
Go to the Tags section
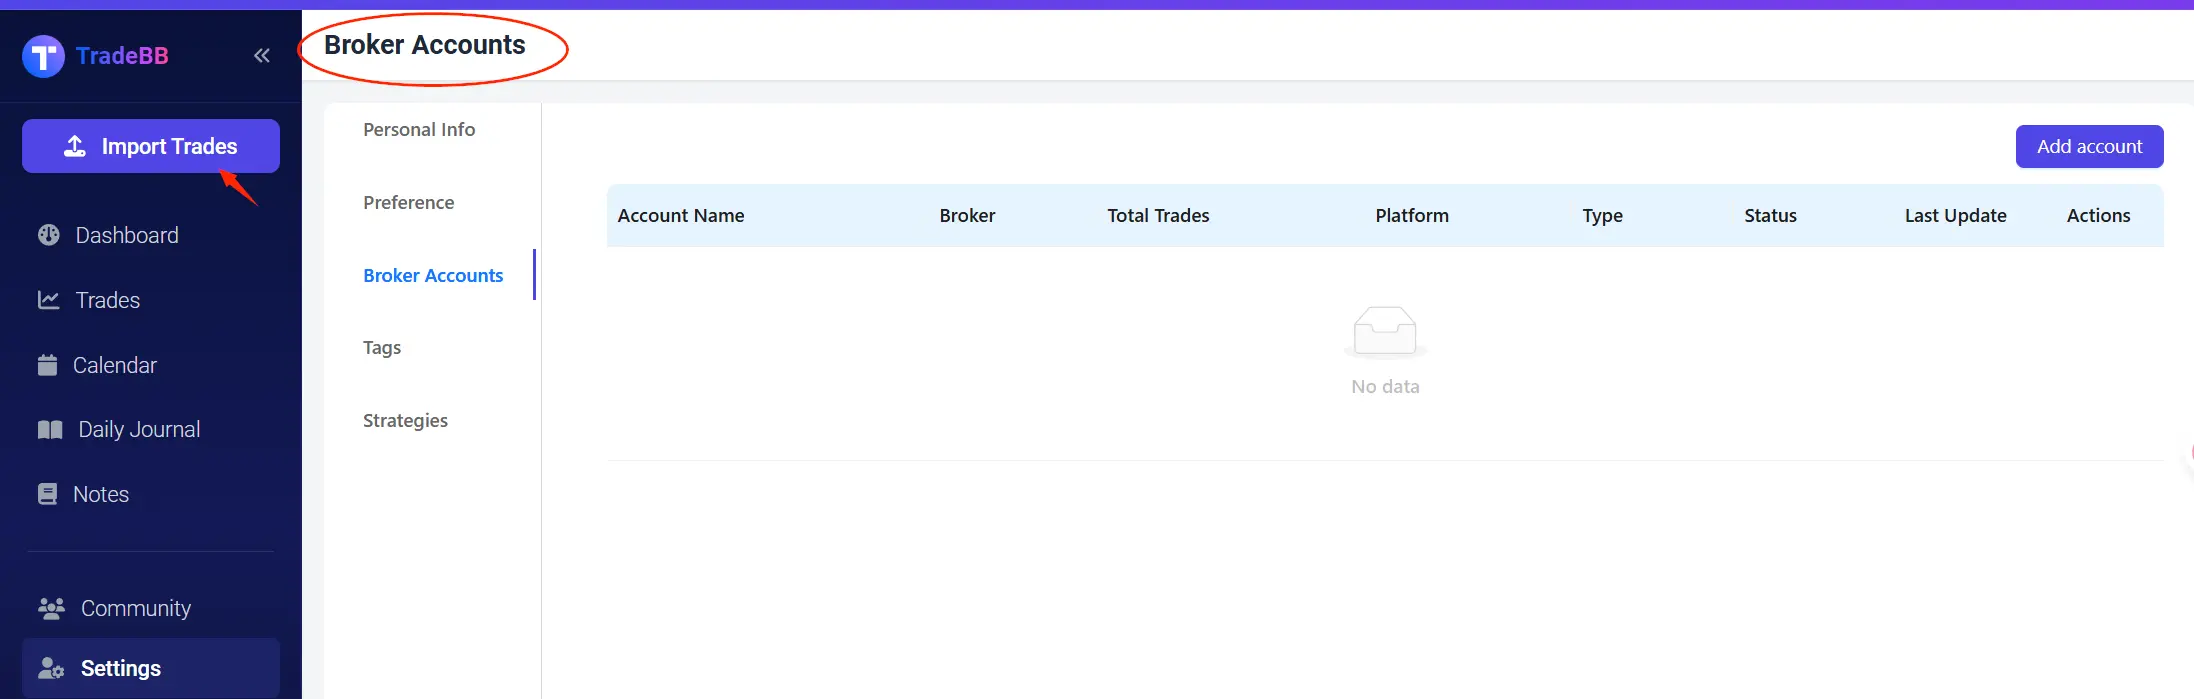click(382, 348)
